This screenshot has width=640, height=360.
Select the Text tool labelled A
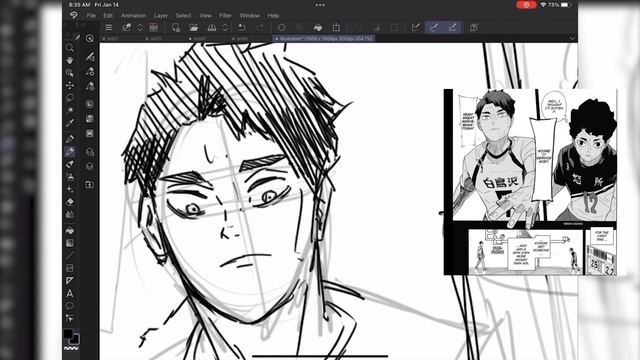70,293
